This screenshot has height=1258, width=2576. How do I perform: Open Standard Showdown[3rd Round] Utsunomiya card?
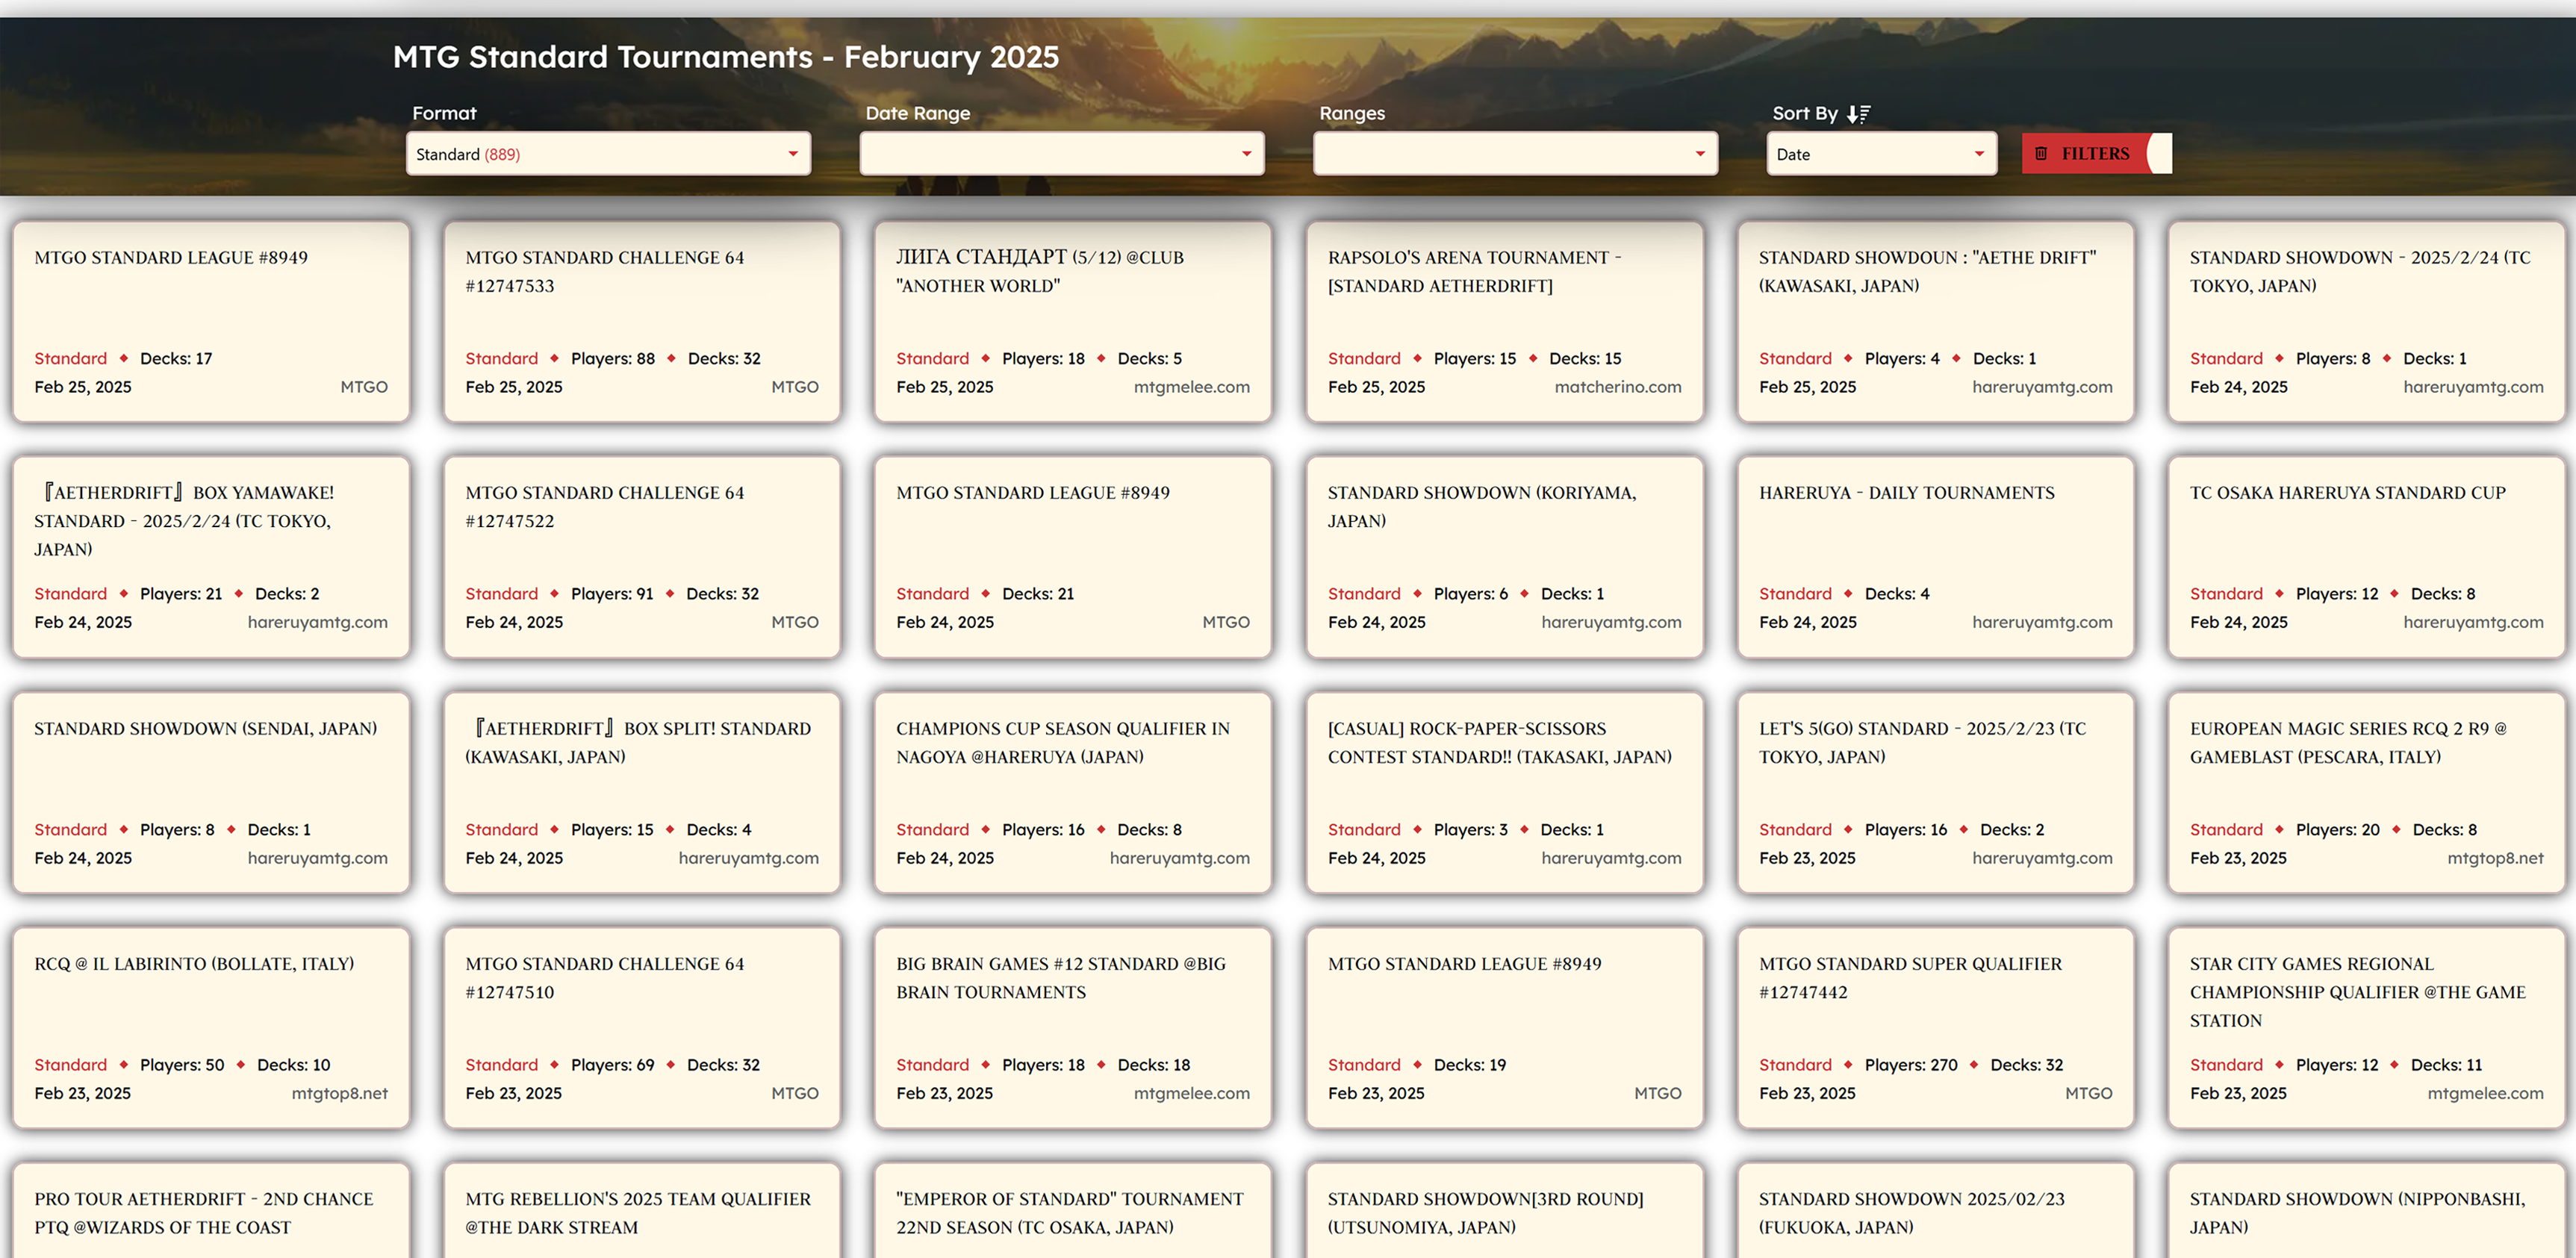1504,1211
